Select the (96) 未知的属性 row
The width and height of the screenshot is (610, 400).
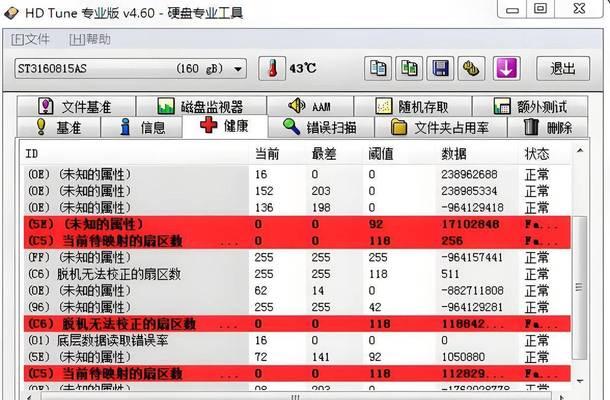[297, 307]
